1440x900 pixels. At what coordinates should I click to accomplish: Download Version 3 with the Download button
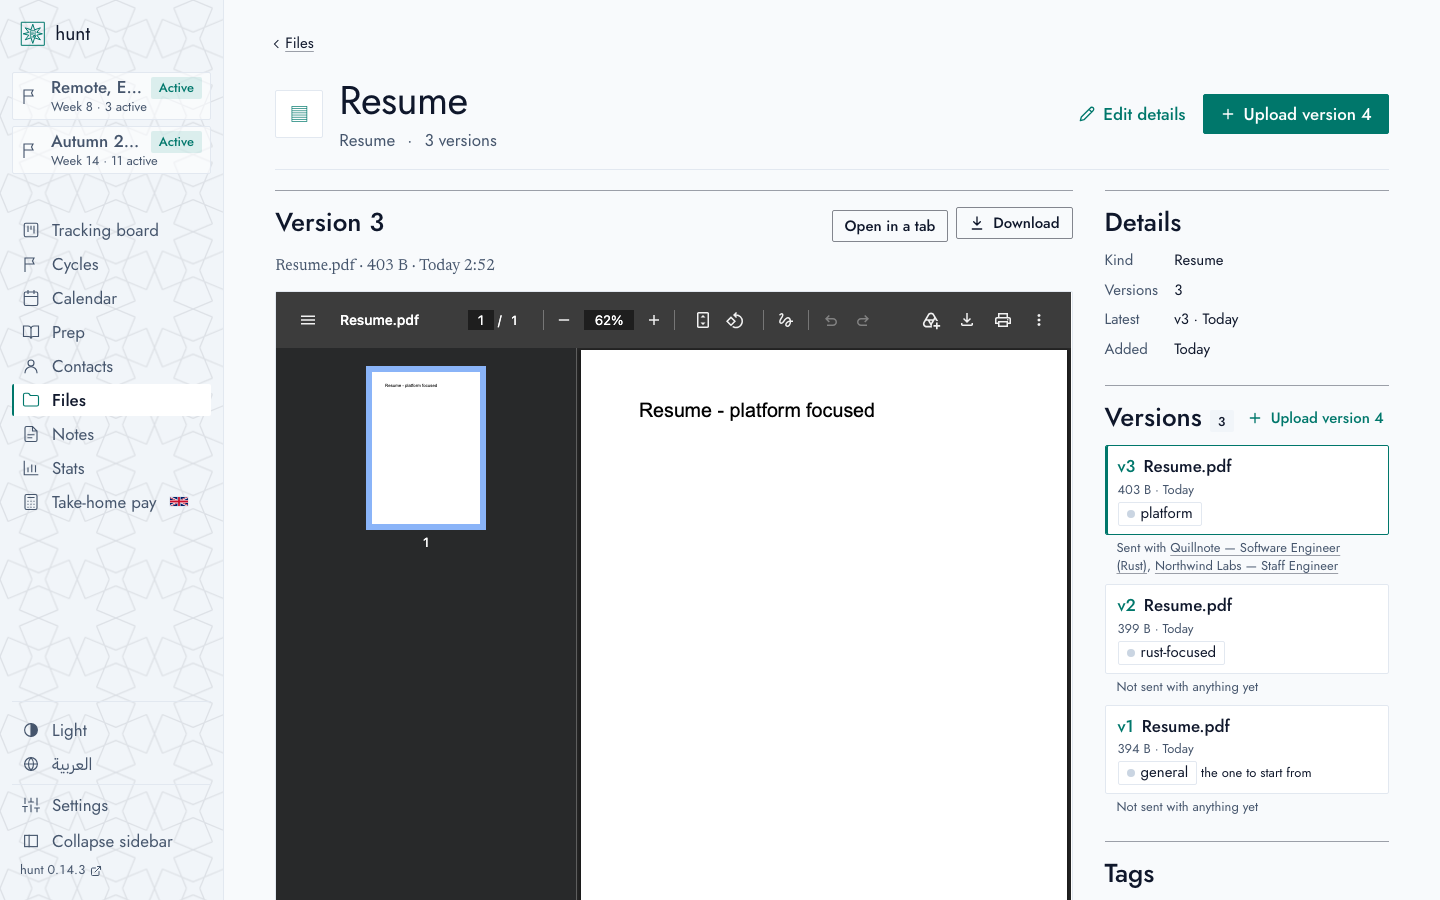[1014, 223]
